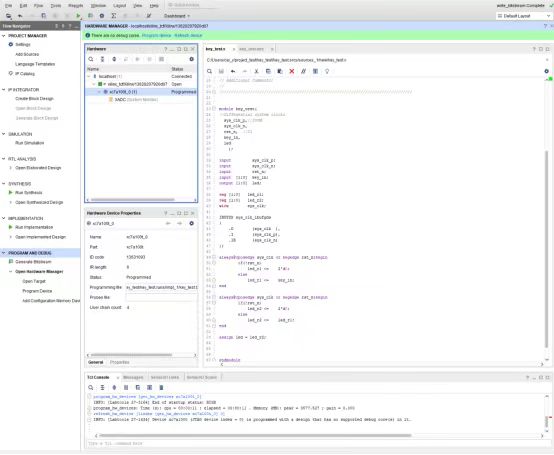This screenshot has height=455, width=554.
Task: Open project Settings in Flow Navigator
Action: [x=23, y=45]
